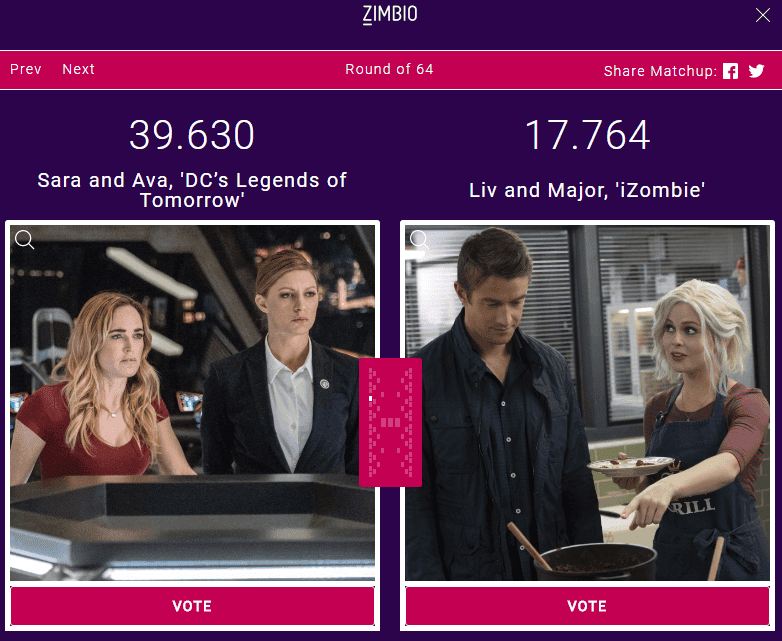Image resolution: width=782 pixels, height=641 pixels.
Task: Vote for Sara and Ava
Action: pyautogui.click(x=193, y=606)
